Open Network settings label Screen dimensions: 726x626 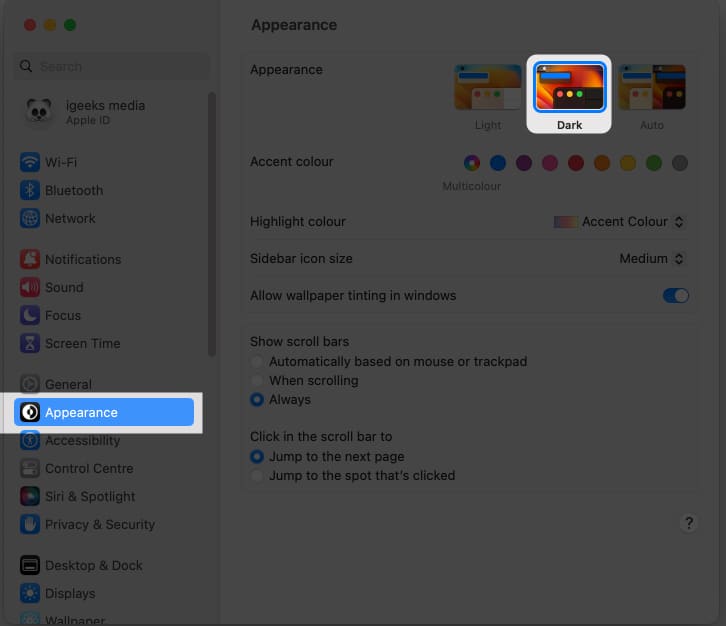pyautogui.click(x=70, y=218)
